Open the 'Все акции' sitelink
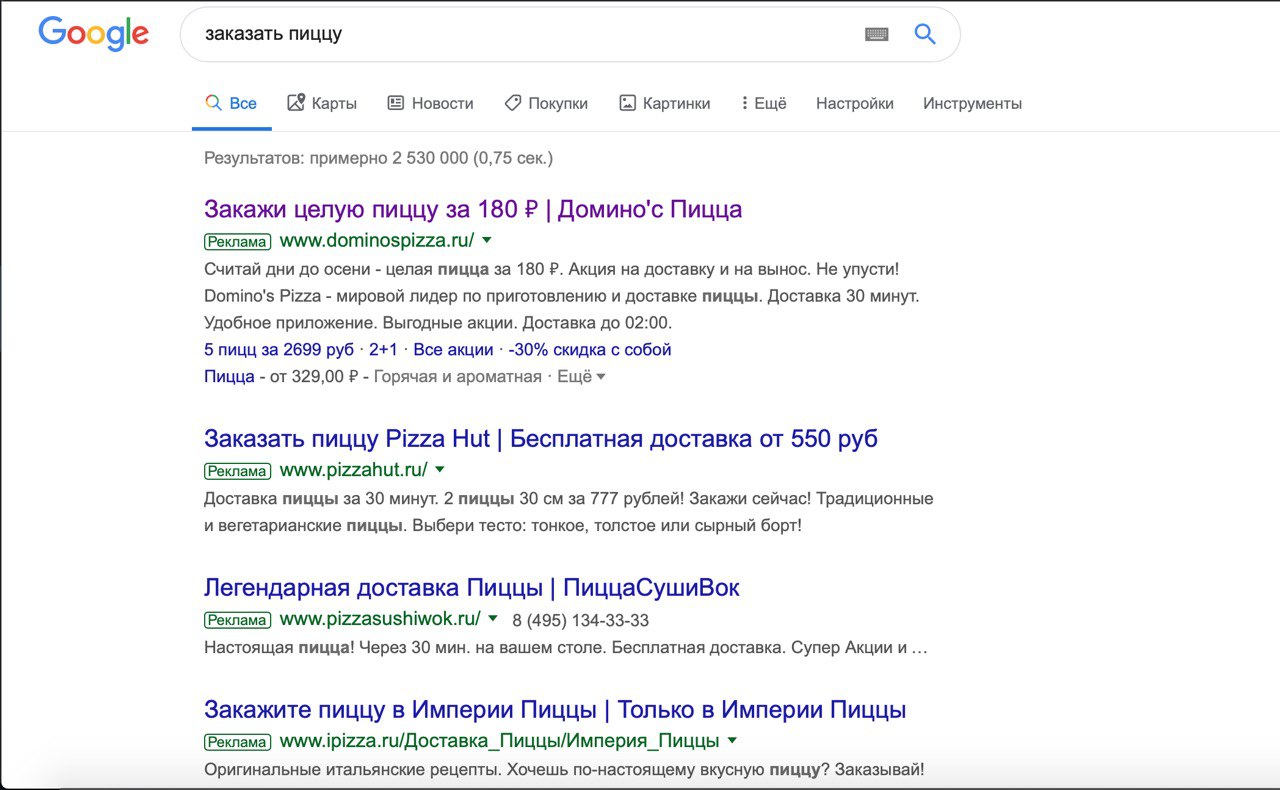The image size is (1280, 790). tap(453, 349)
